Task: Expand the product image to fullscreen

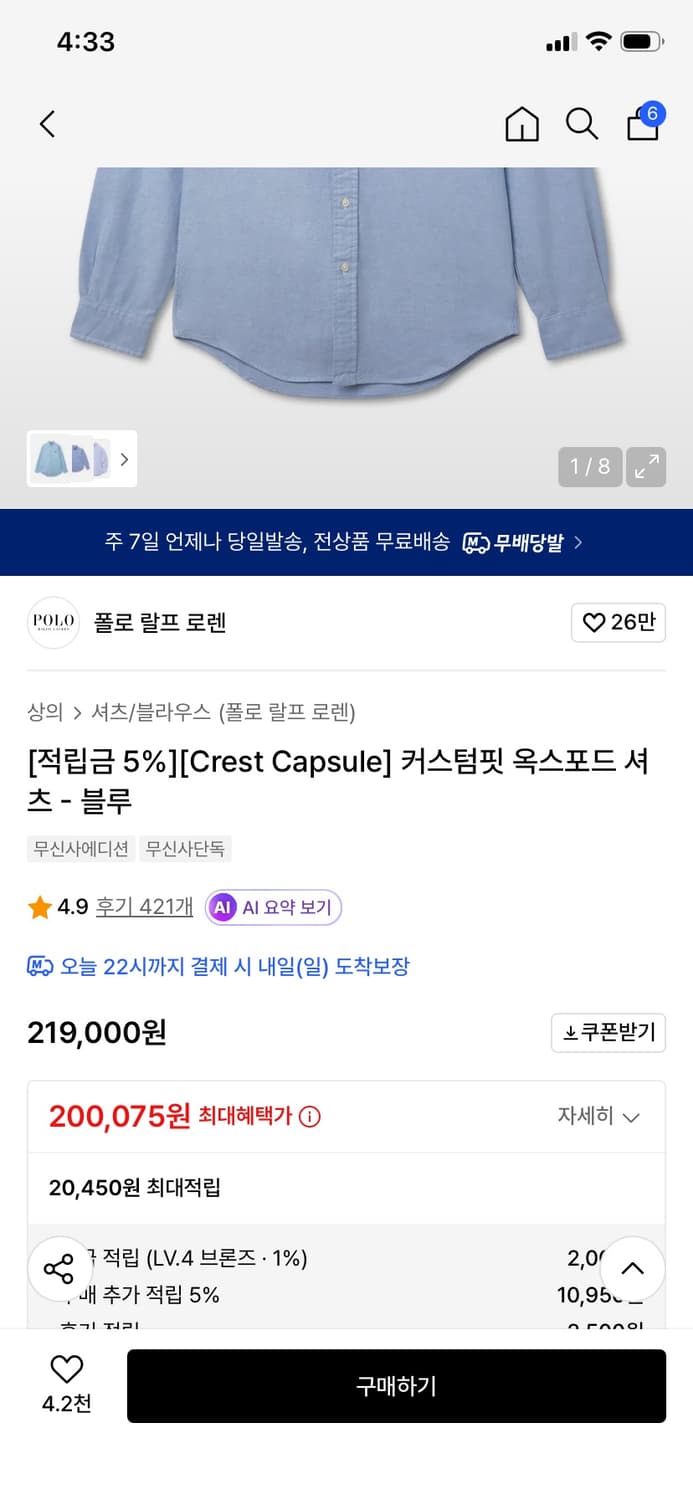Action: 645,467
